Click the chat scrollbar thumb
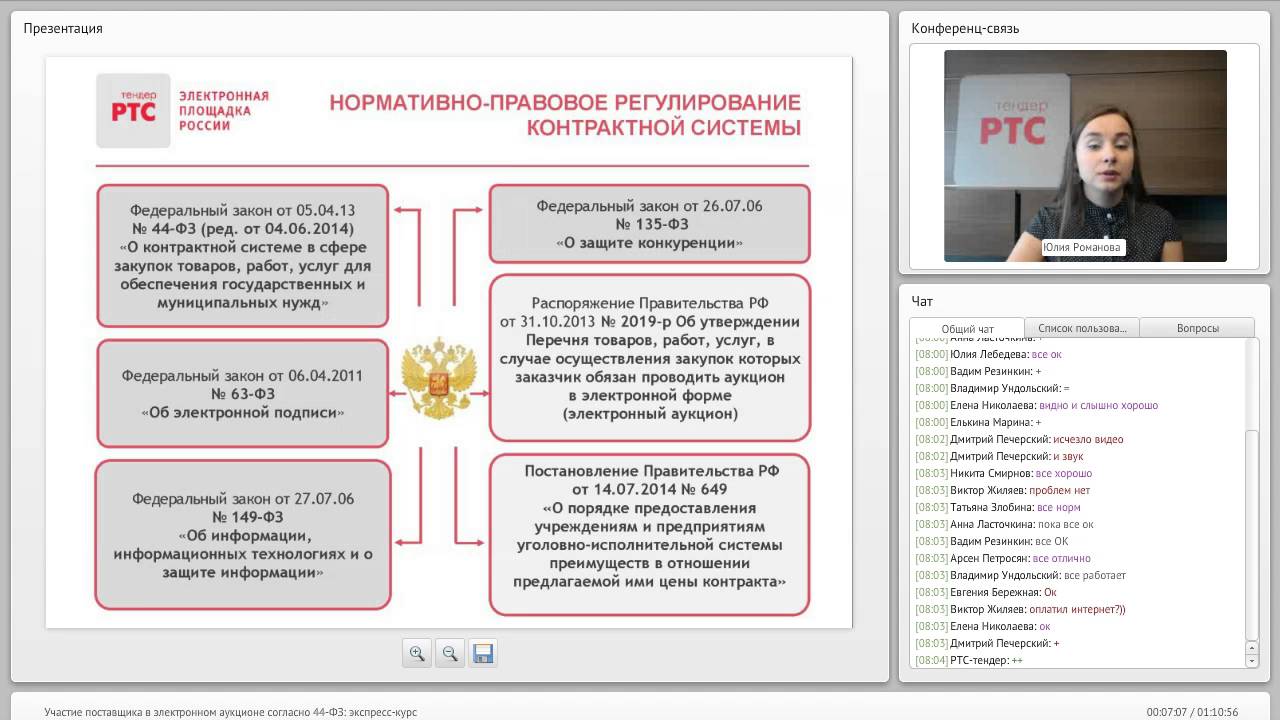Image resolution: width=1280 pixels, height=720 pixels. tap(1252, 535)
